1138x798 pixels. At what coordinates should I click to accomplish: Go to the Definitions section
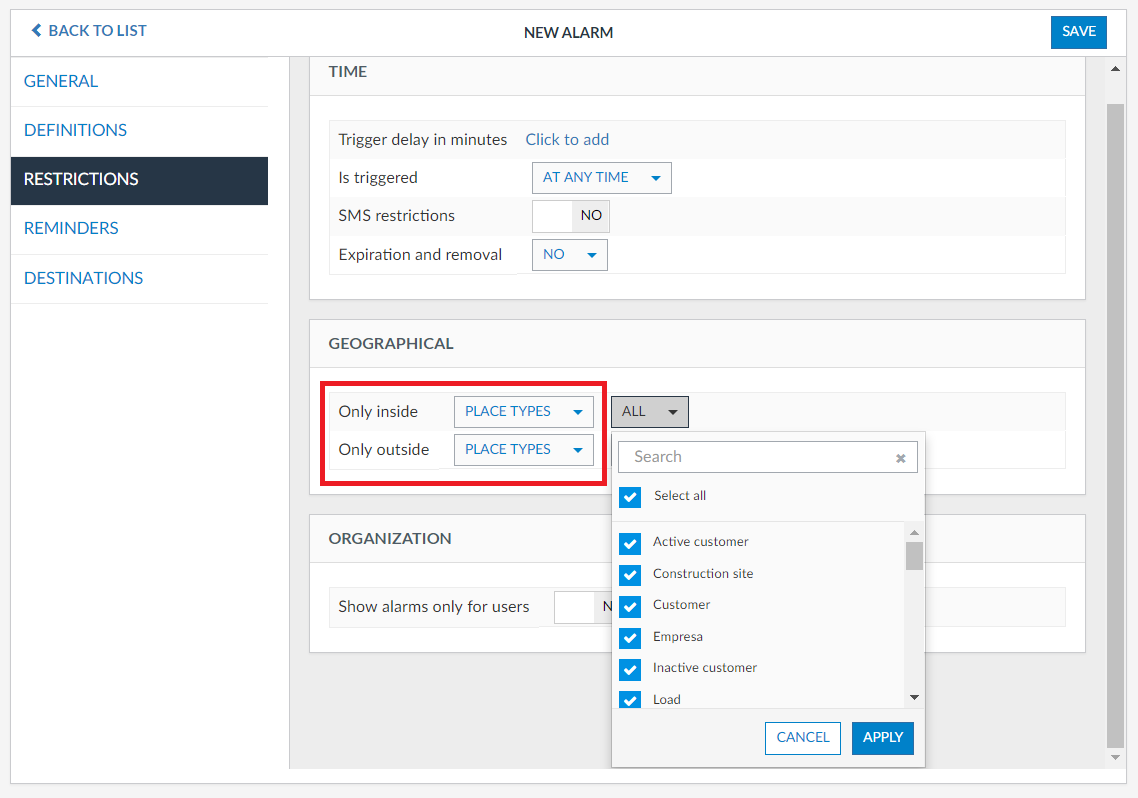(75, 131)
